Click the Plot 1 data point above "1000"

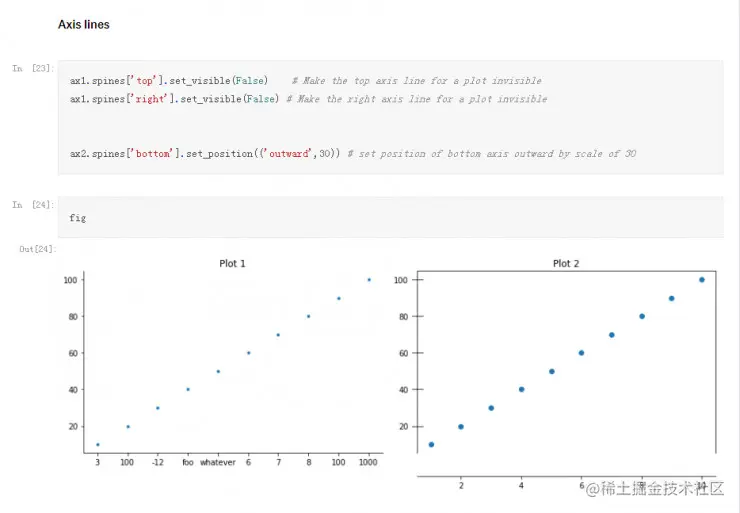click(x=369, y=280)
